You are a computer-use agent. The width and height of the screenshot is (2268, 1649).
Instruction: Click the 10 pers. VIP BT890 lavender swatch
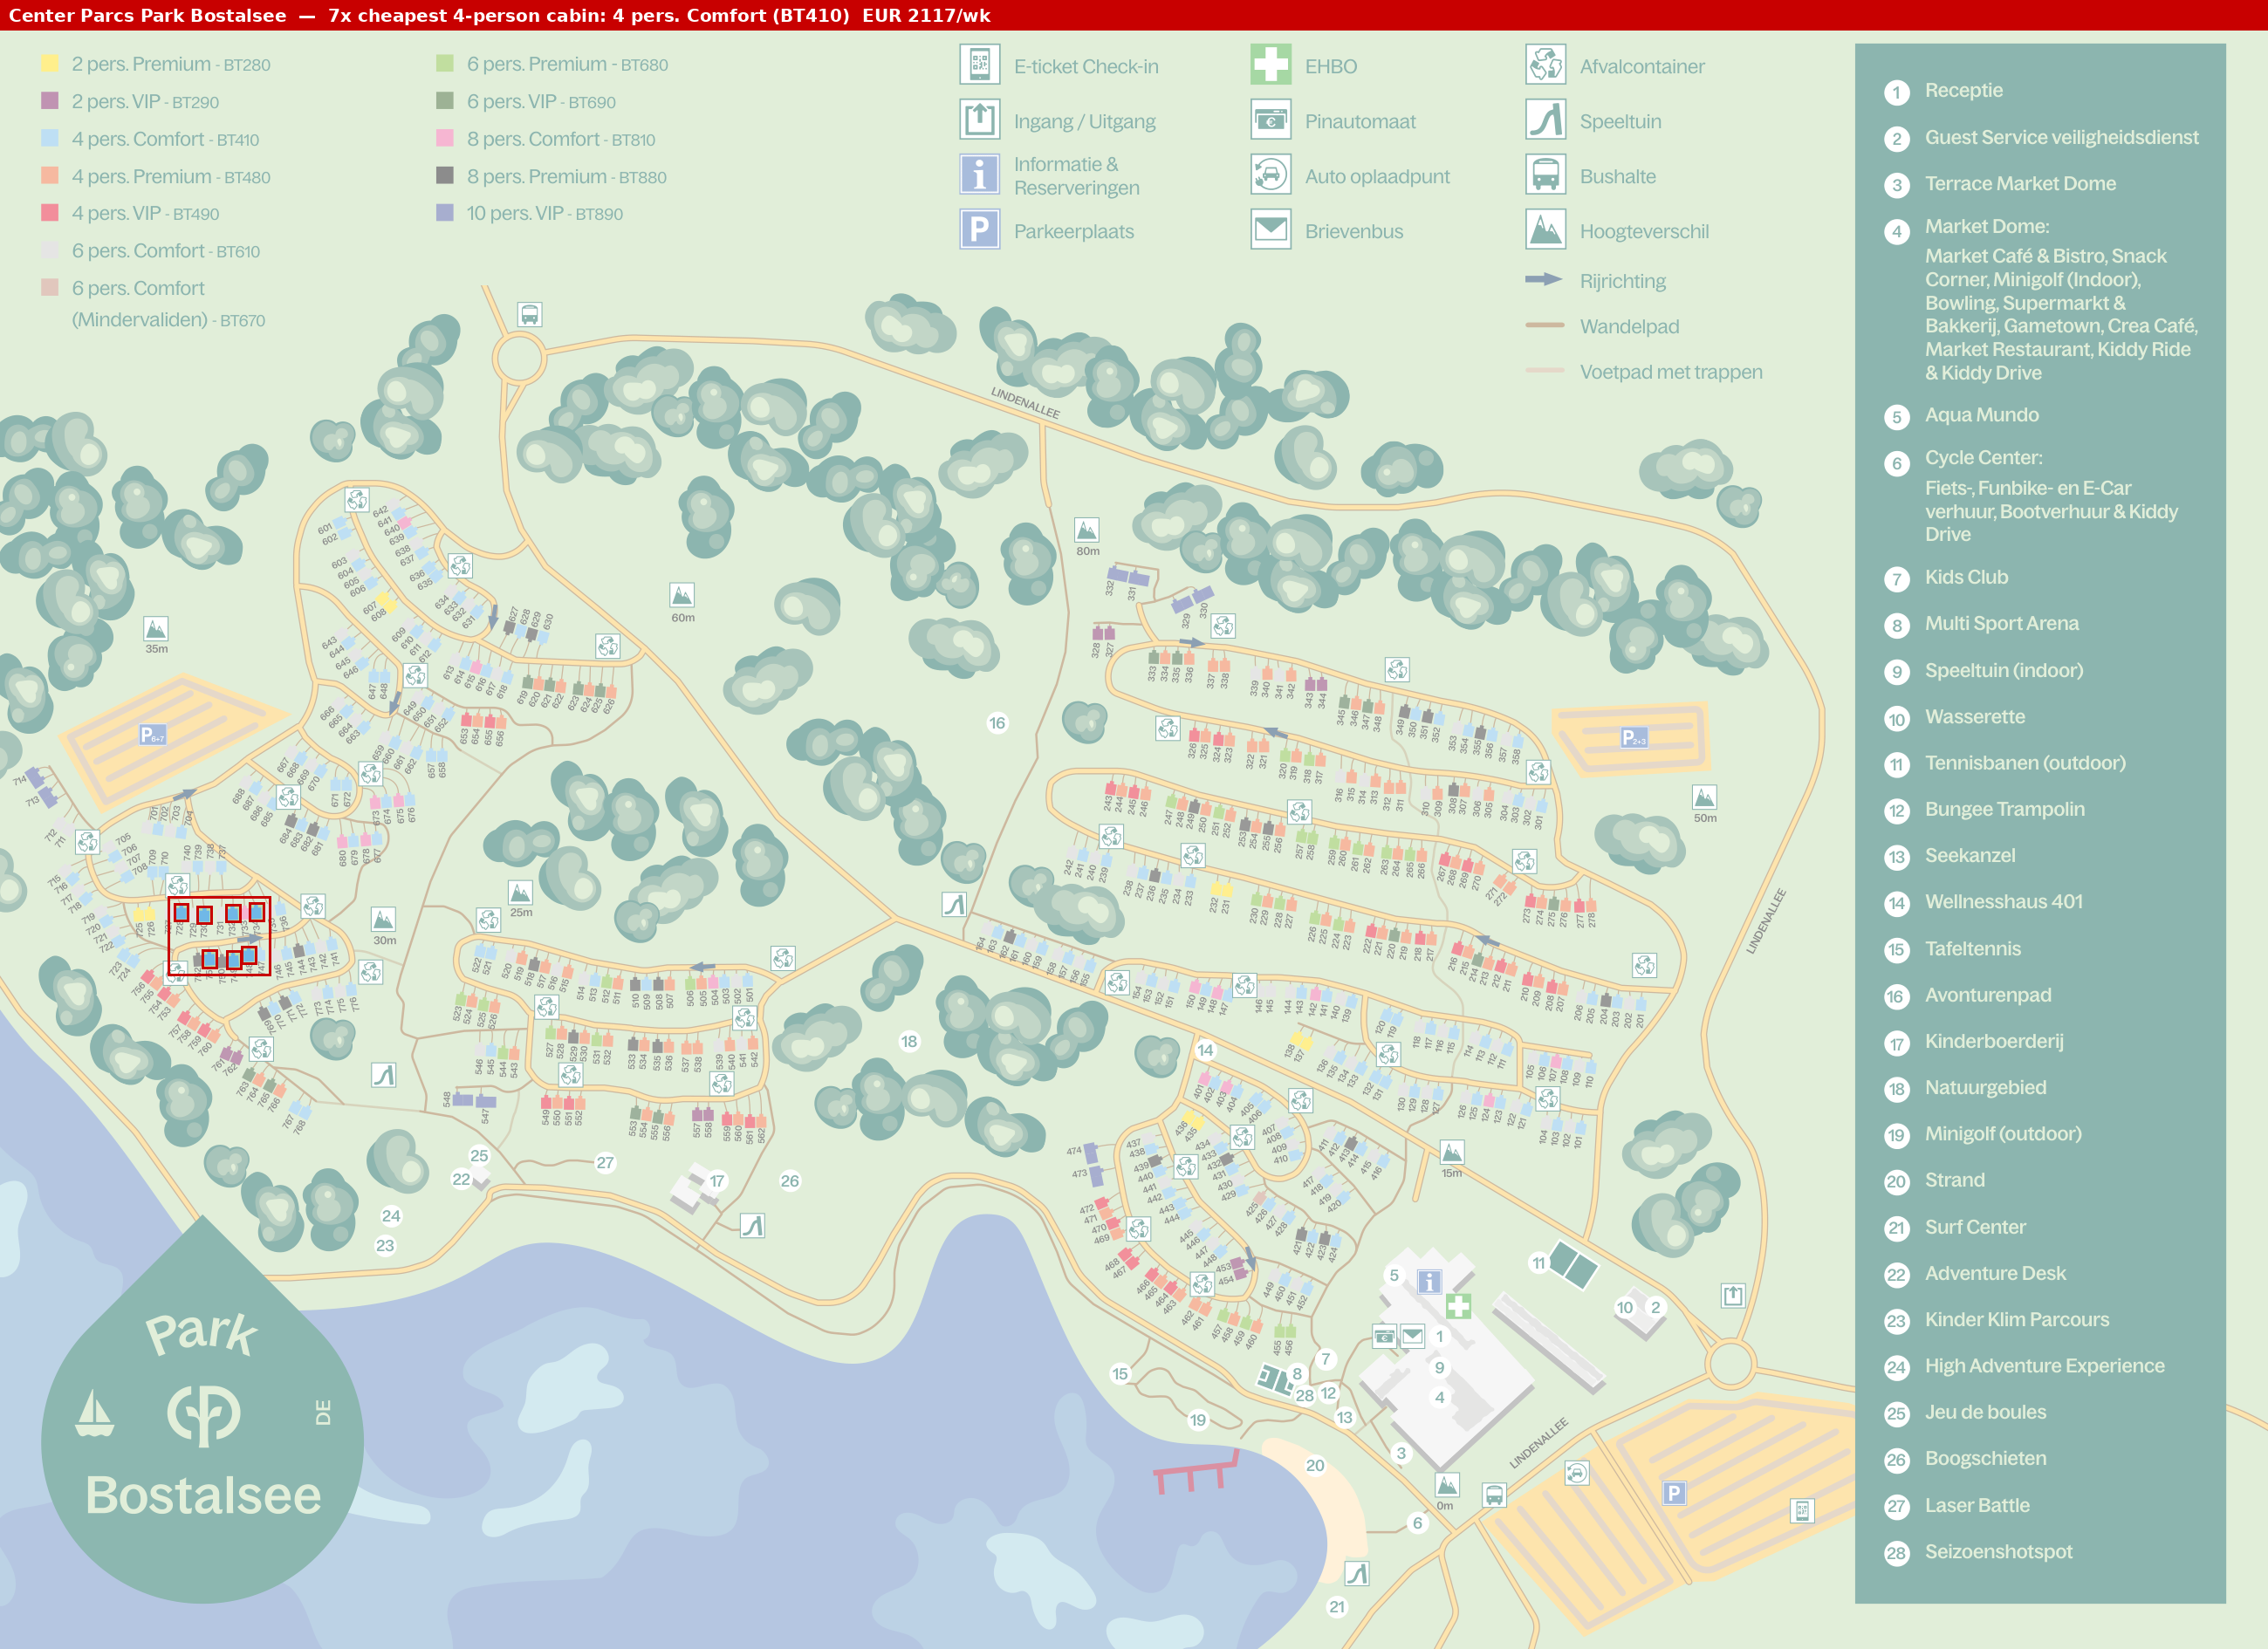click(445, 212)
